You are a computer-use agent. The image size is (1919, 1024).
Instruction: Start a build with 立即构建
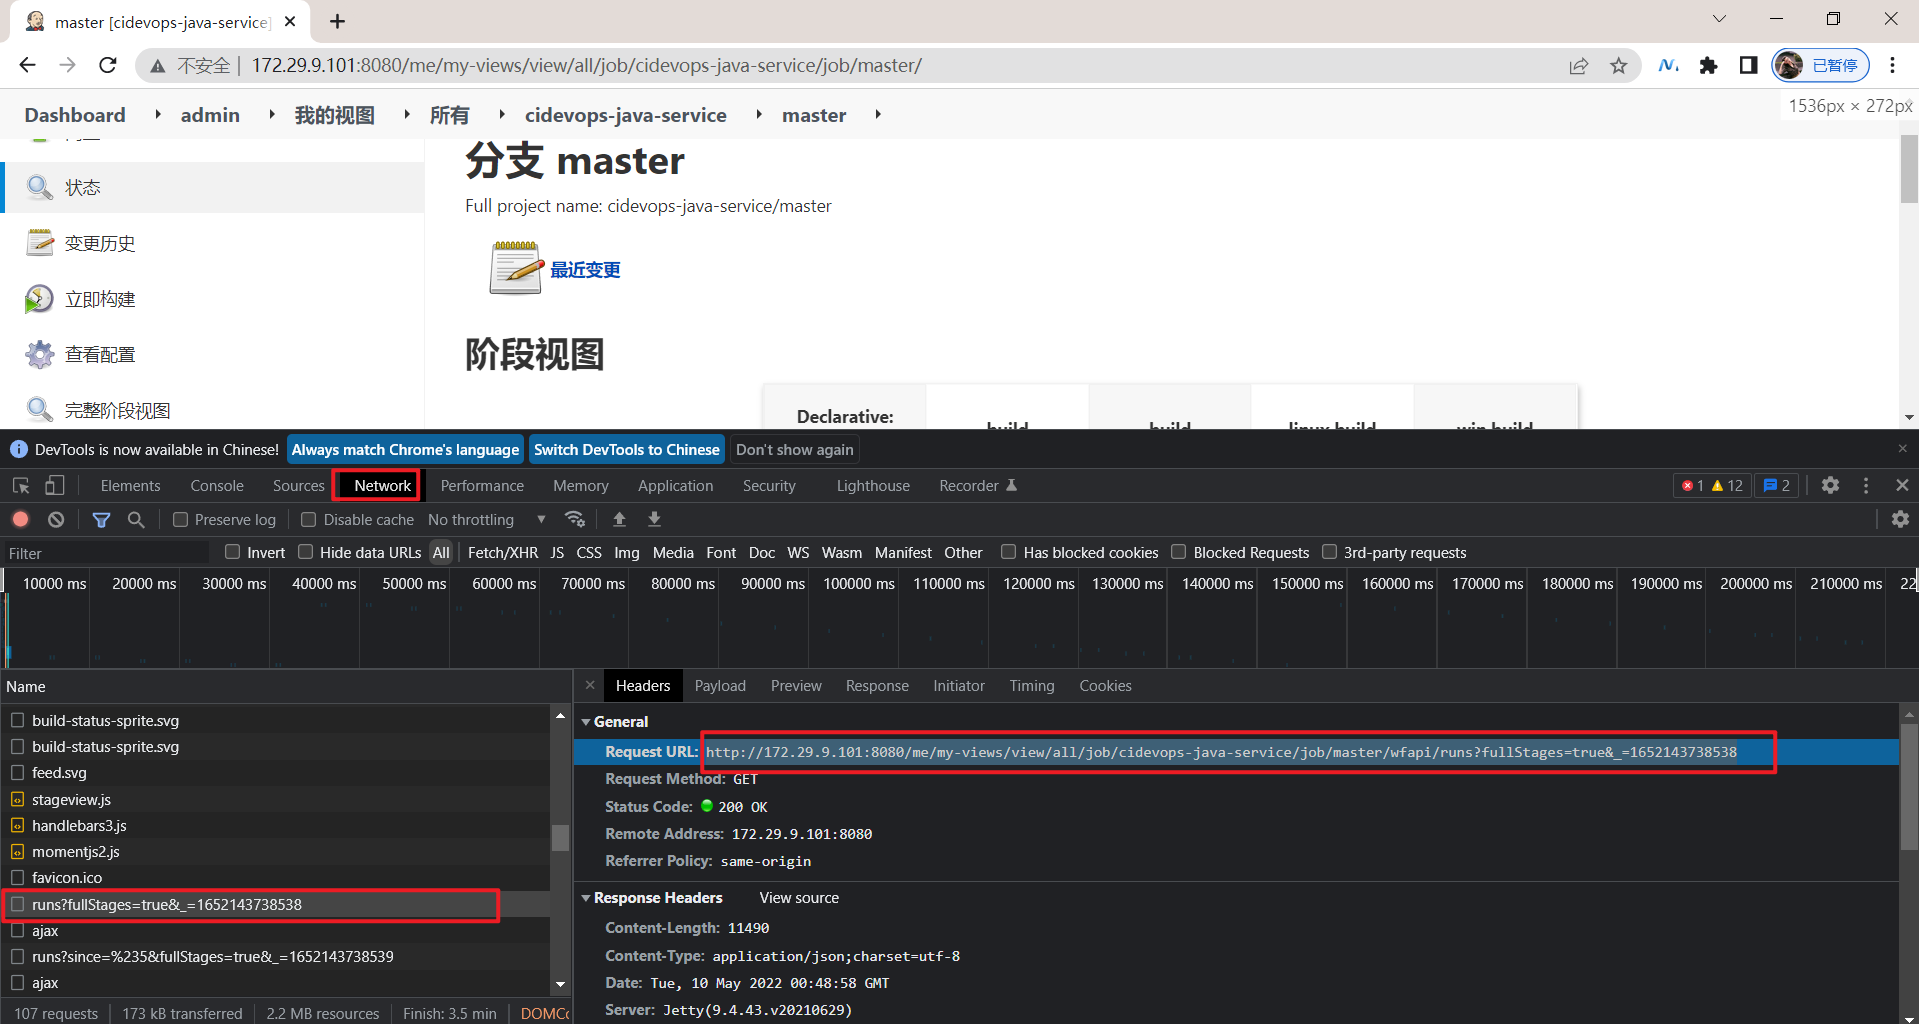click(100, 299)
